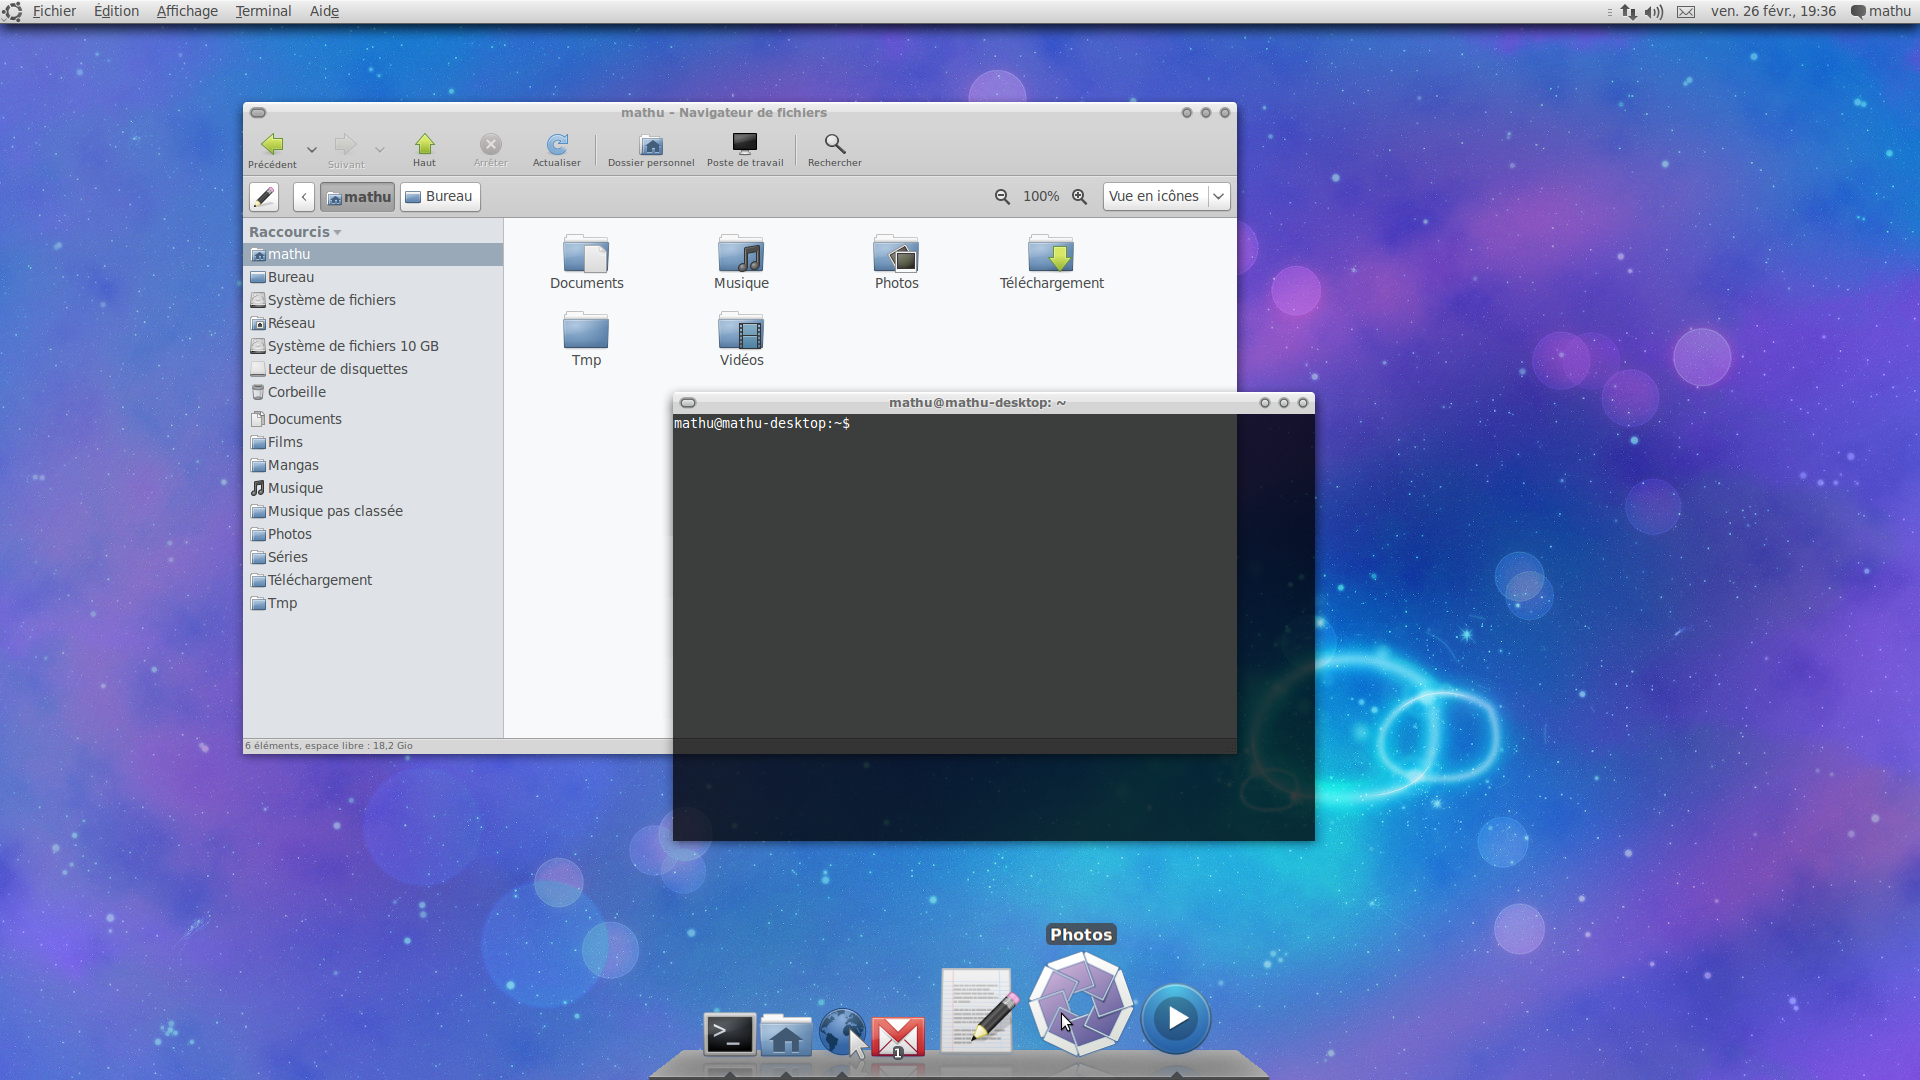Open Système de fichiers in the sidebar
The image size is (1920, 1080).
pyautogui.click(x=373, y=301)
